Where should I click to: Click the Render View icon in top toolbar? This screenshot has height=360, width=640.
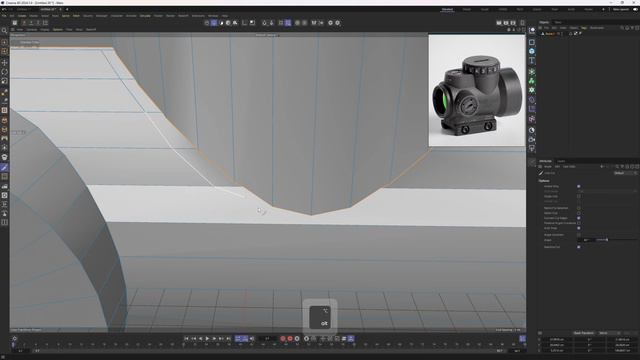[499, 23]
